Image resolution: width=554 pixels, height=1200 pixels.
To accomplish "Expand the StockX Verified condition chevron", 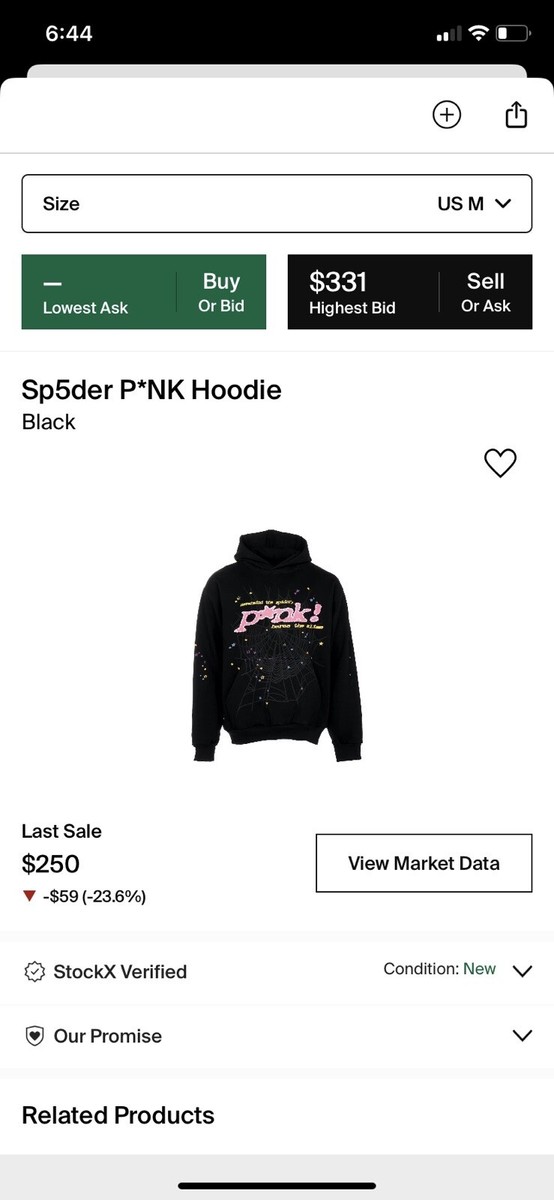I will click(522, 971).
